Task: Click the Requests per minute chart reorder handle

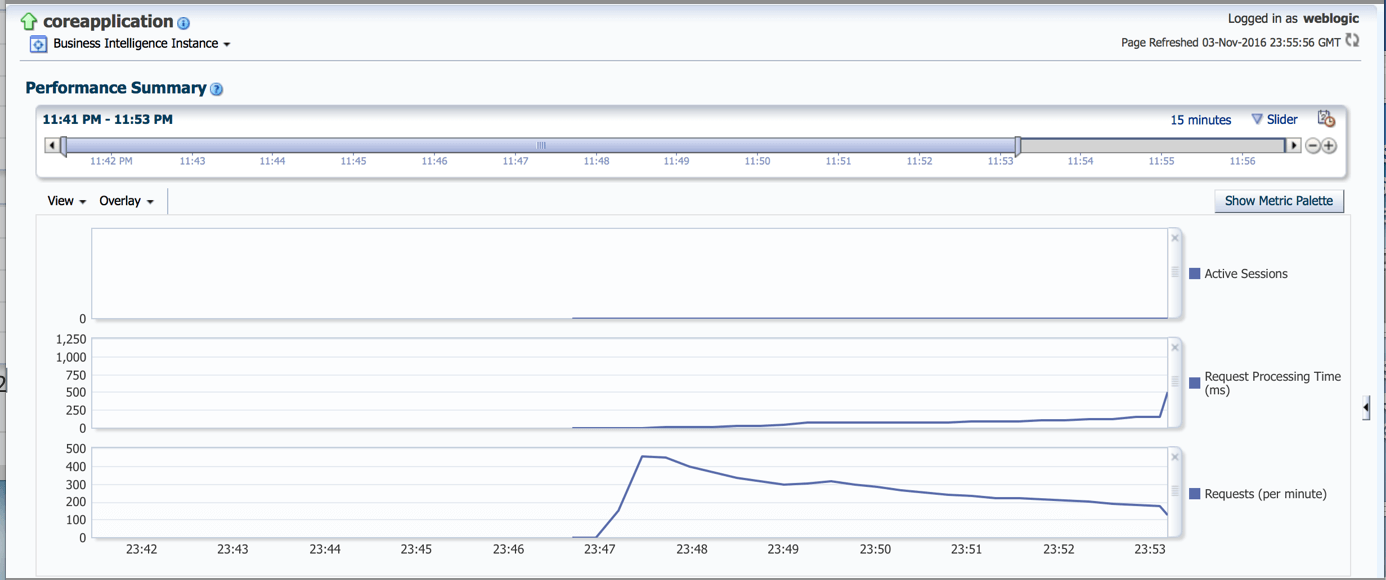Action: coord(1175,491)
